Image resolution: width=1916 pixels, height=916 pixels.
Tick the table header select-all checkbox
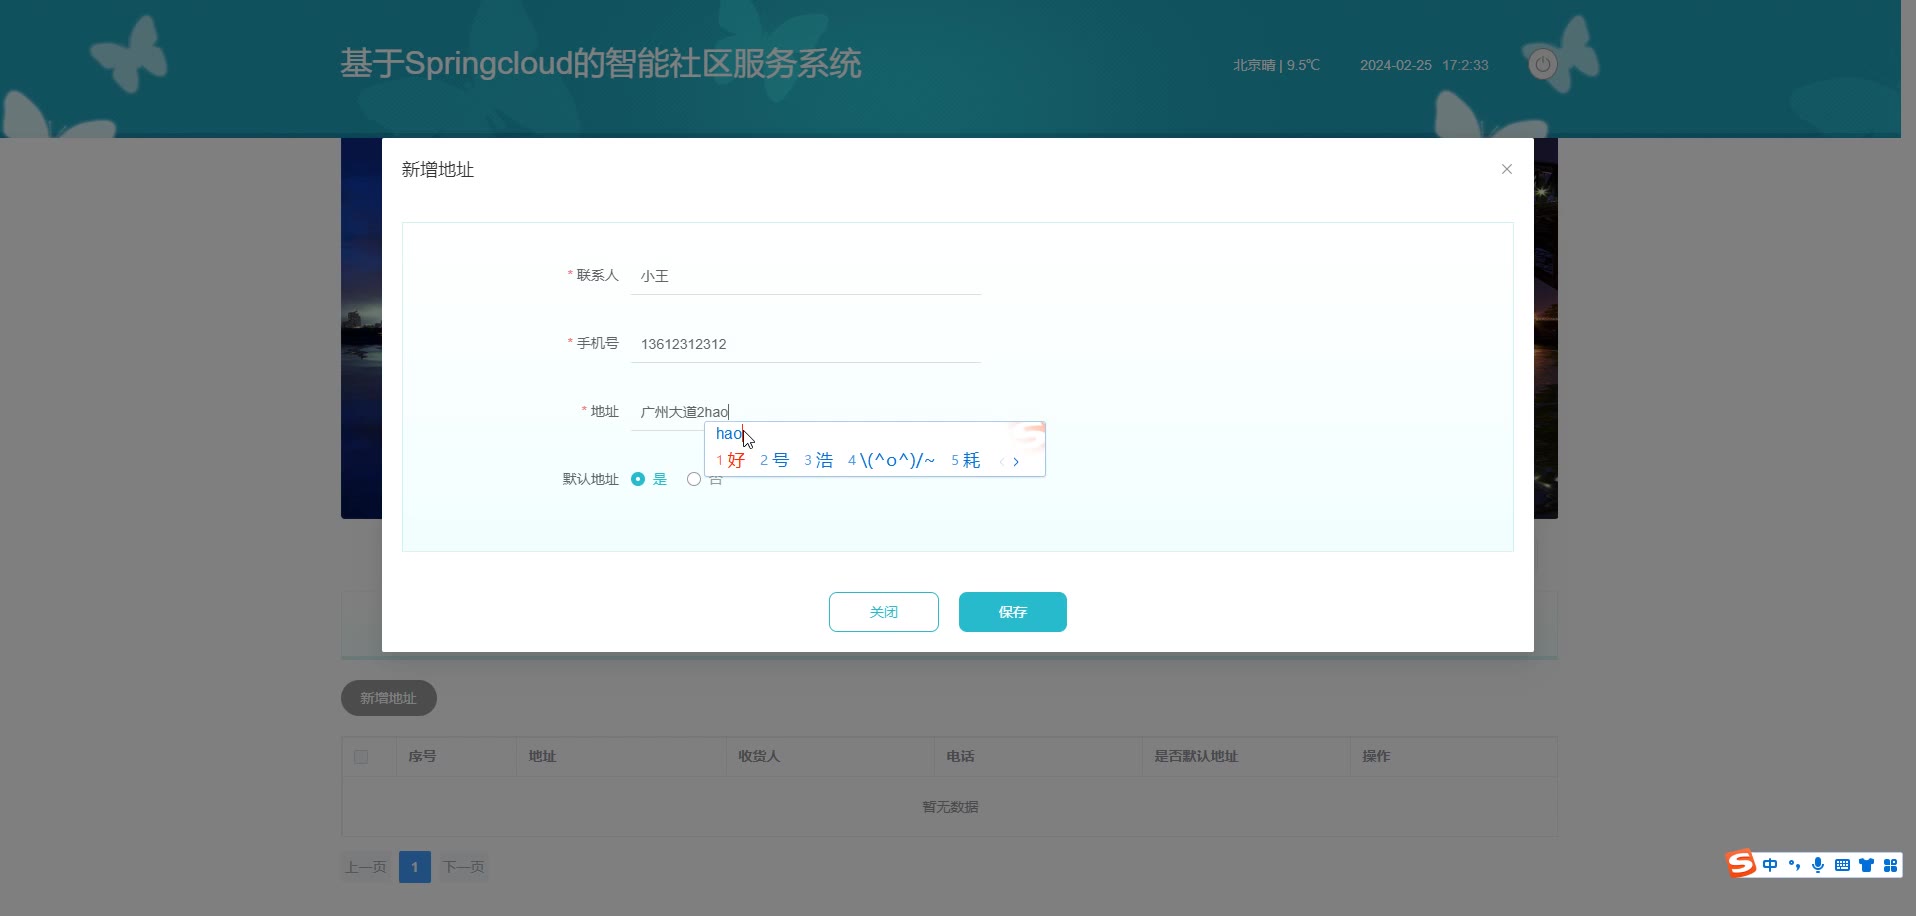coord(361,757)
